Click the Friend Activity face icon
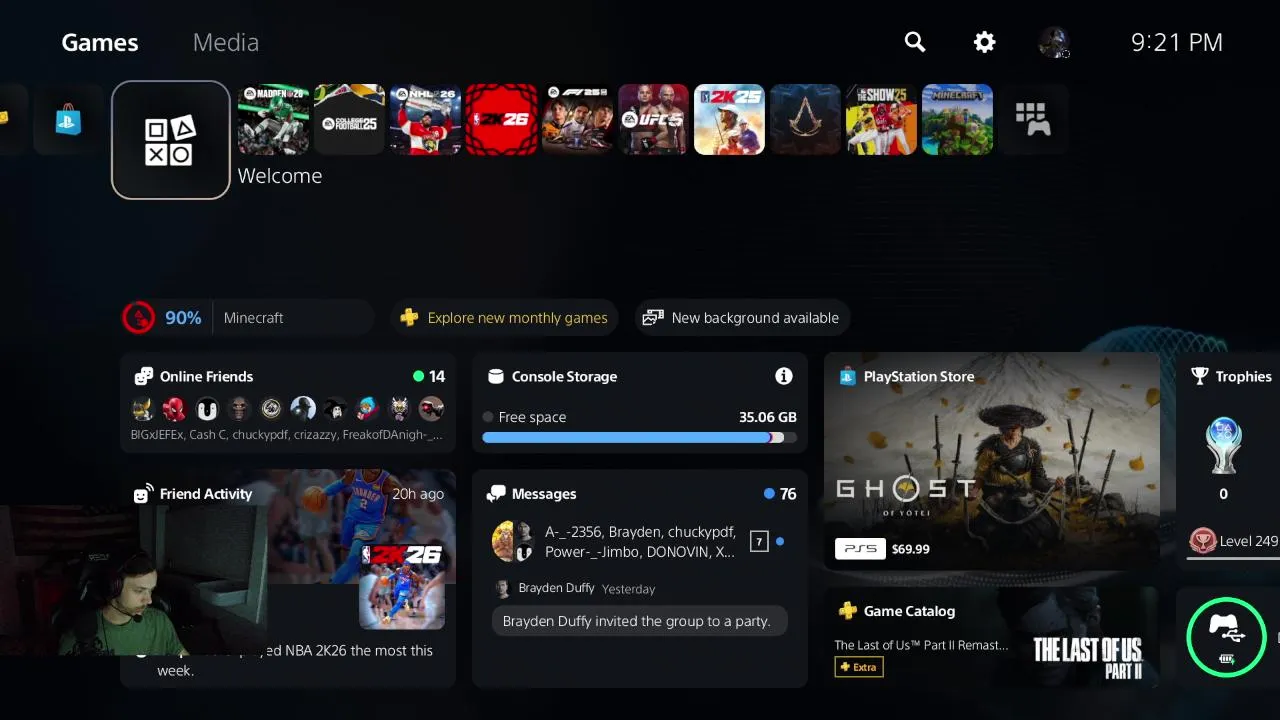The height and width of the screenshot is (720, 1280). pos(144,494)
